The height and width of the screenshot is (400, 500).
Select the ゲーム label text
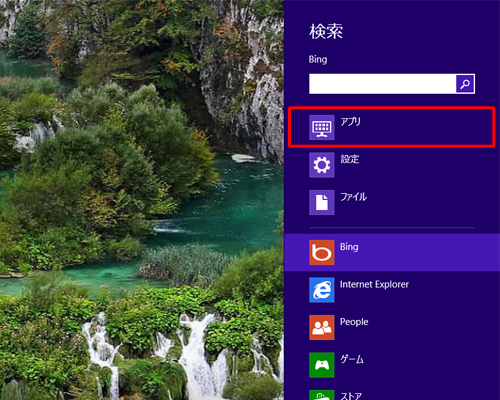pos(352,359)
